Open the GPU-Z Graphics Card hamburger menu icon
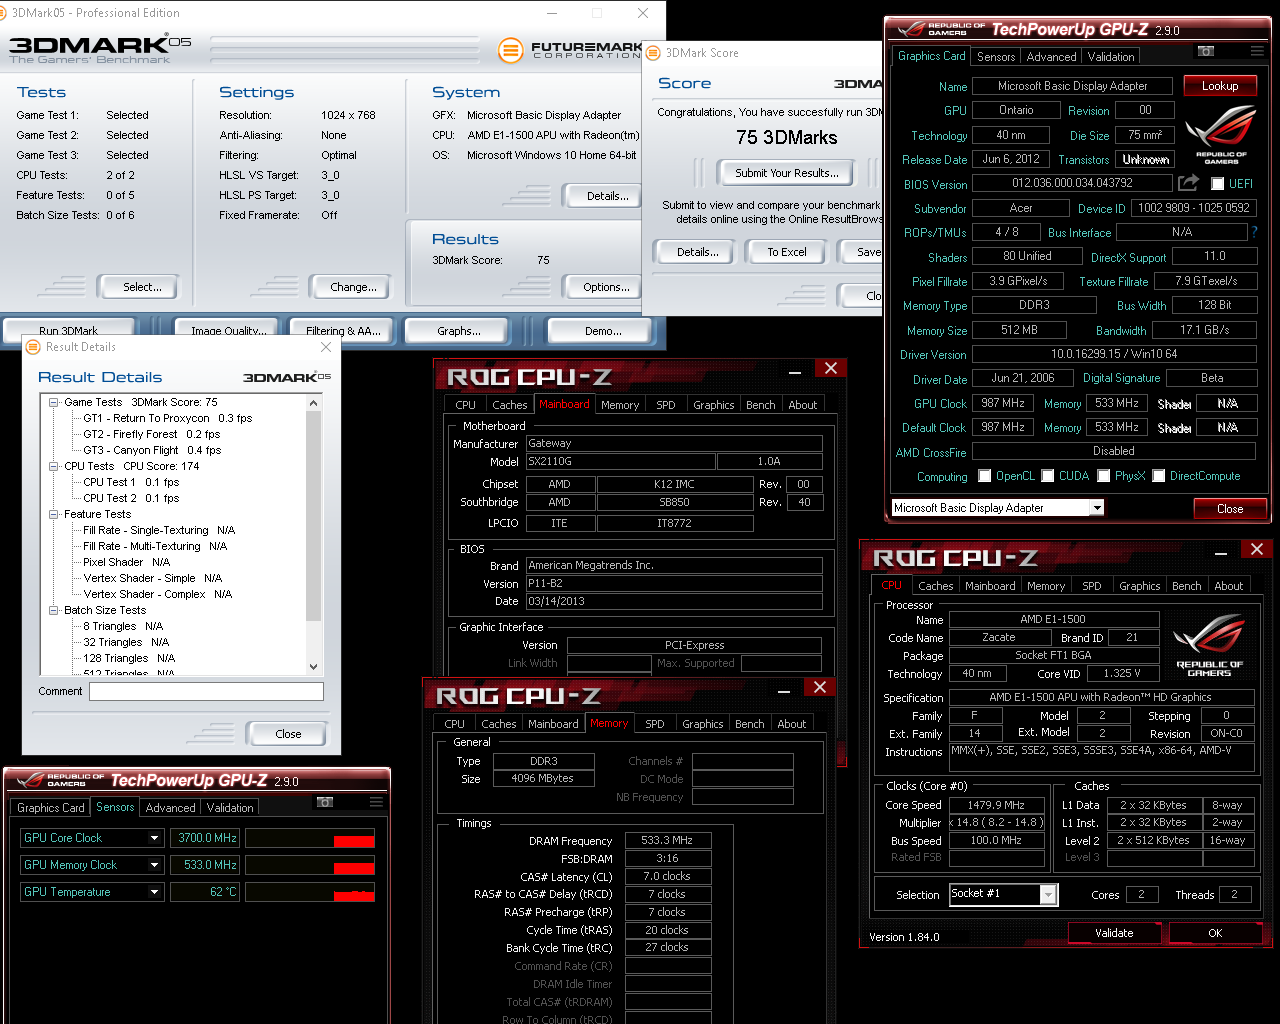1280x1024 pixels. pos(1257,51)
